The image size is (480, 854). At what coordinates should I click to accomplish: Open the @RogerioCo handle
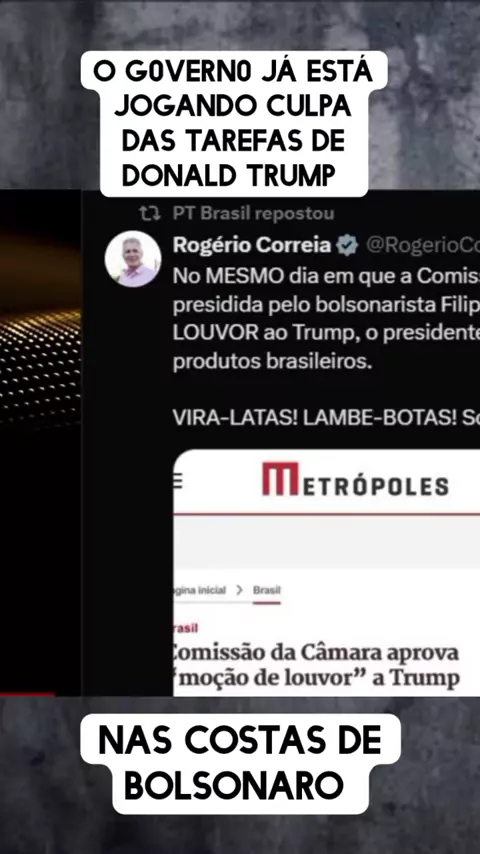pyautogui.click(x=423, y=246)
